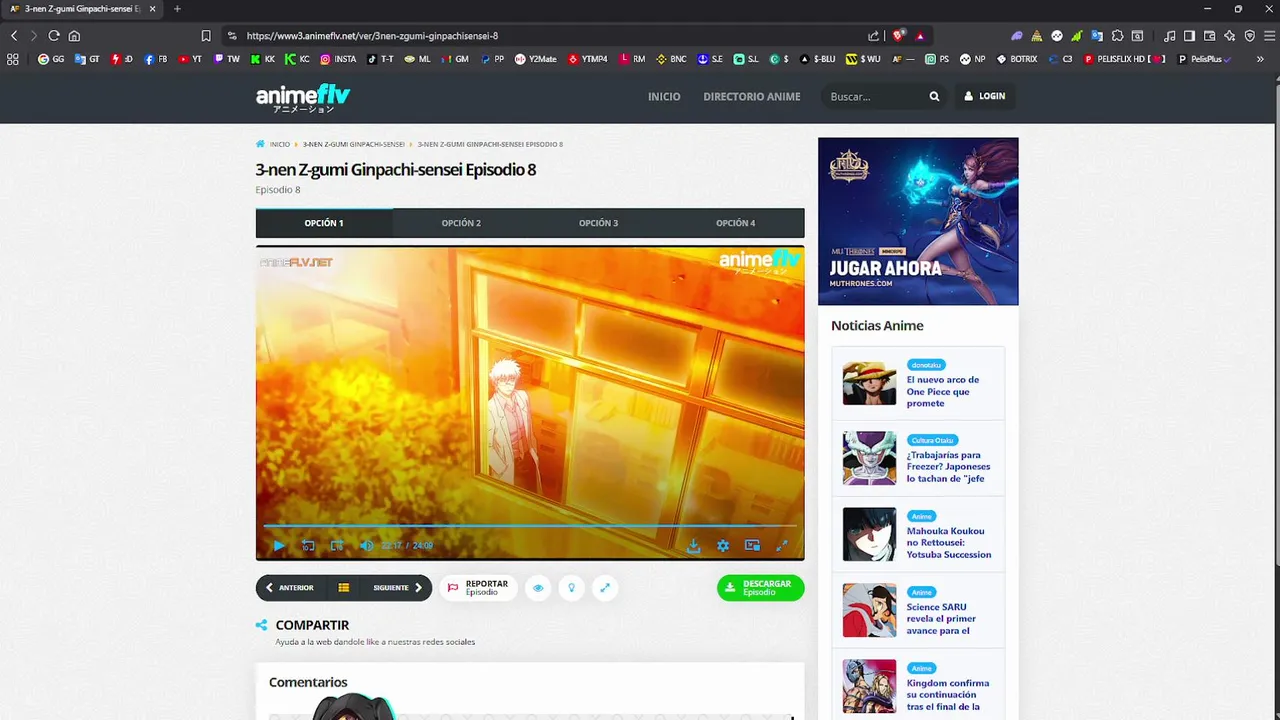Expand the bookmarks overflow chevron
The image size is (1280, 720).
[1260, 59]
